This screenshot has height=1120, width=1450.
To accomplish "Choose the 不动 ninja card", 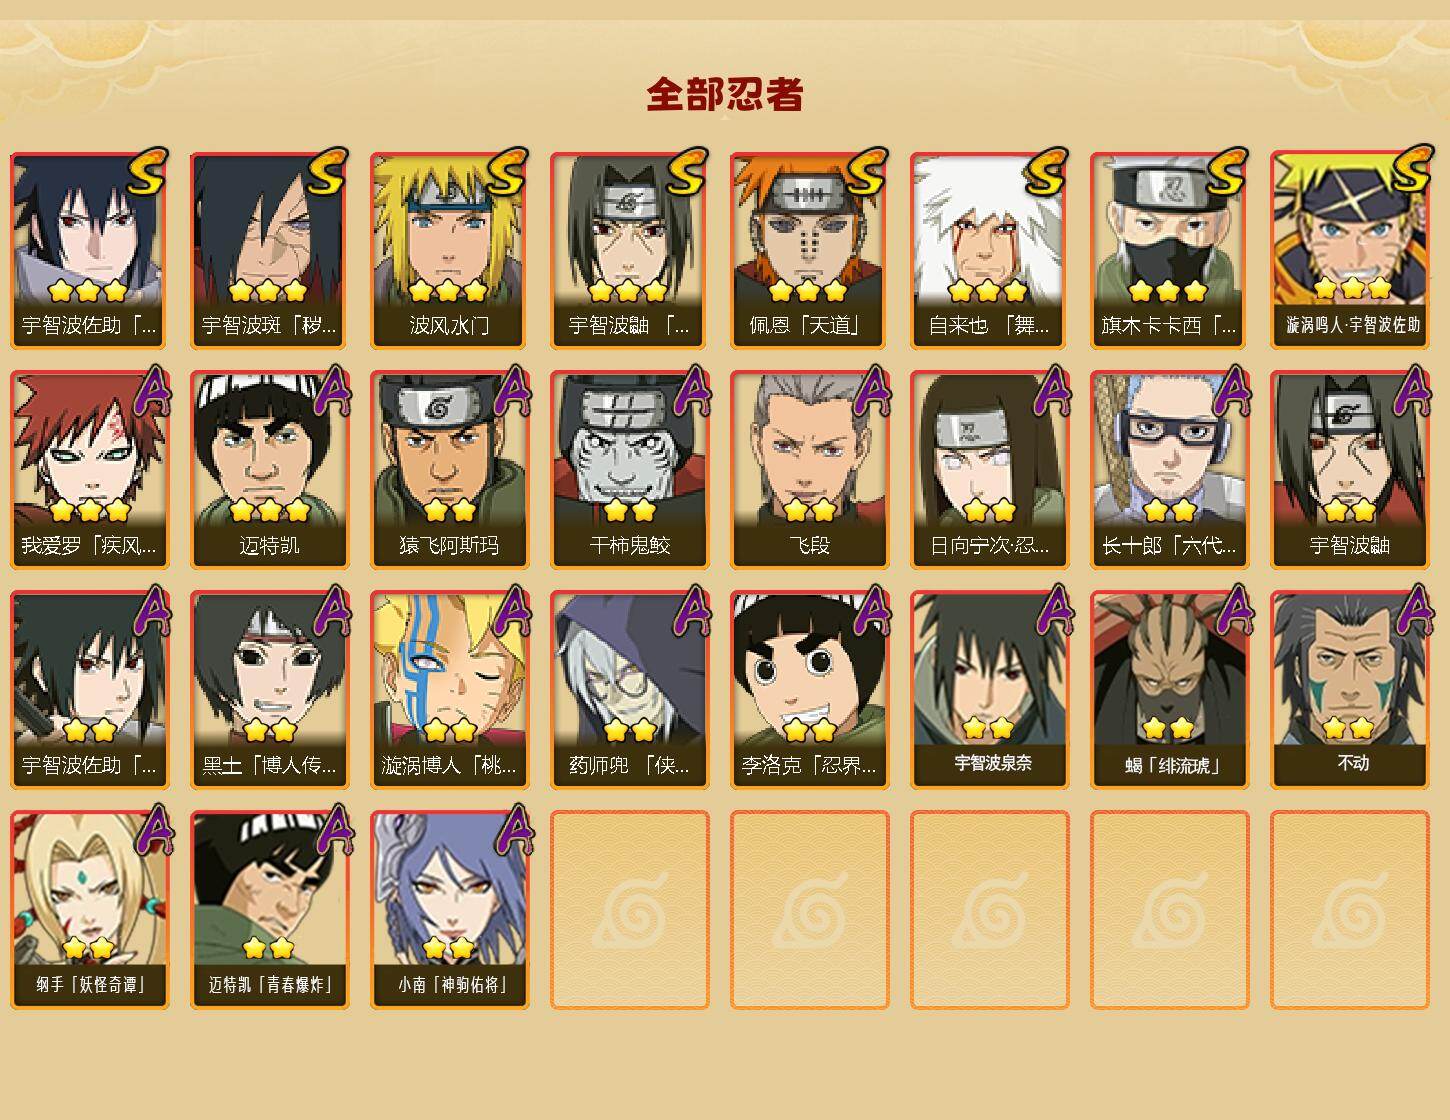I will (x=1349, y=690).
